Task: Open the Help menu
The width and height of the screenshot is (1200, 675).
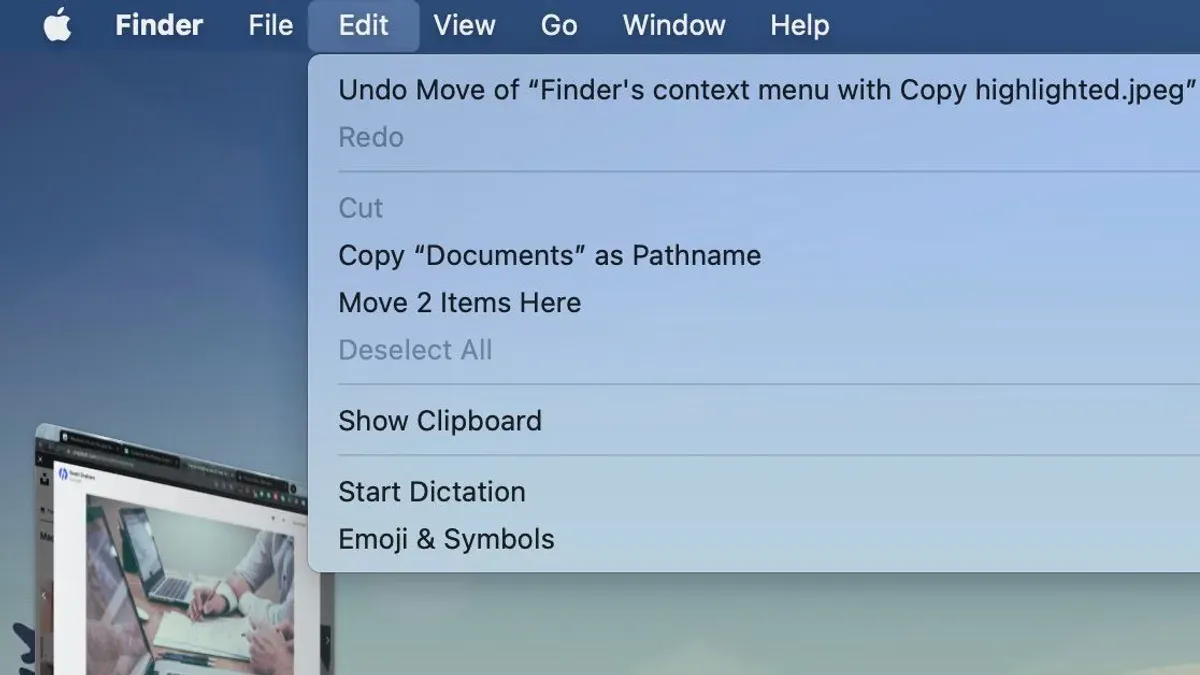Action: [799, 25]
